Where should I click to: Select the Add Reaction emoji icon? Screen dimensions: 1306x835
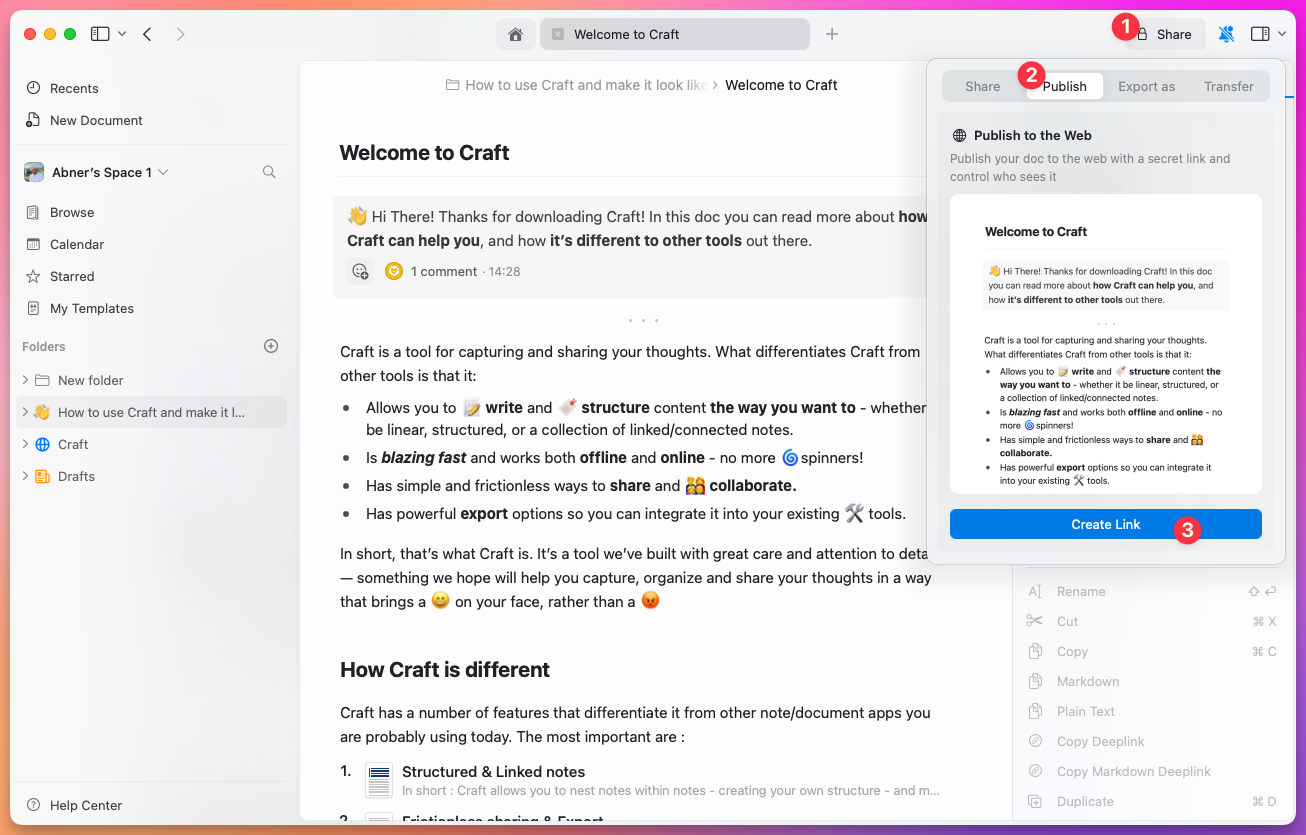pos(360,271)
